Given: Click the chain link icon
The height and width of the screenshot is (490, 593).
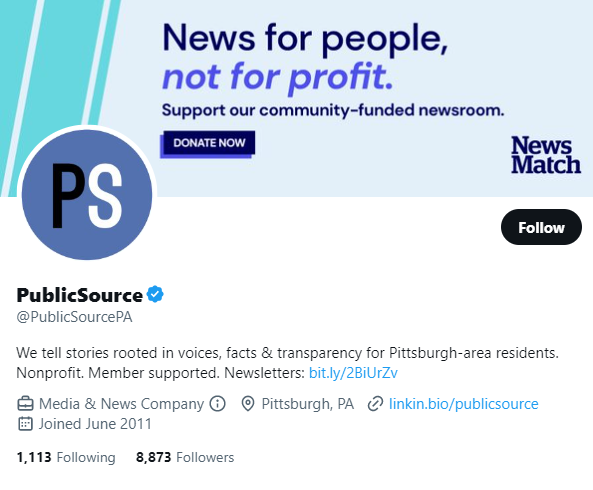Looking at the screenshot, I should [x=375, y=403].
